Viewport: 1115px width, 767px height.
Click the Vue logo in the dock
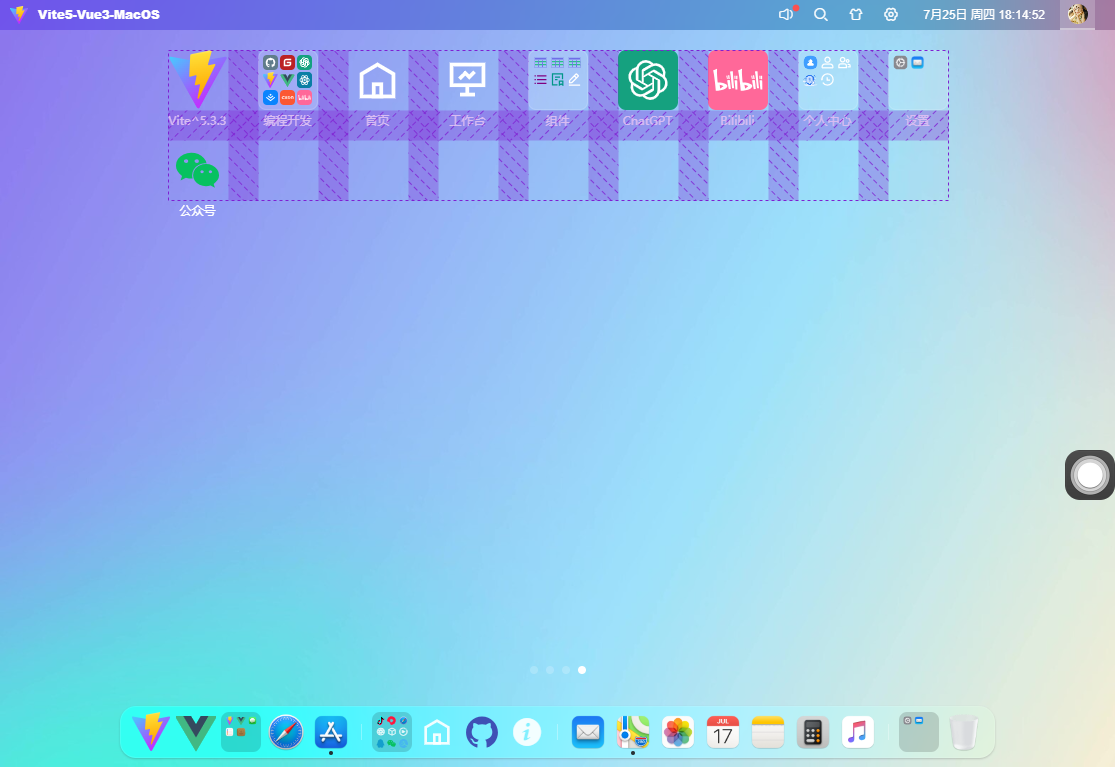click(x=196, y=731)
